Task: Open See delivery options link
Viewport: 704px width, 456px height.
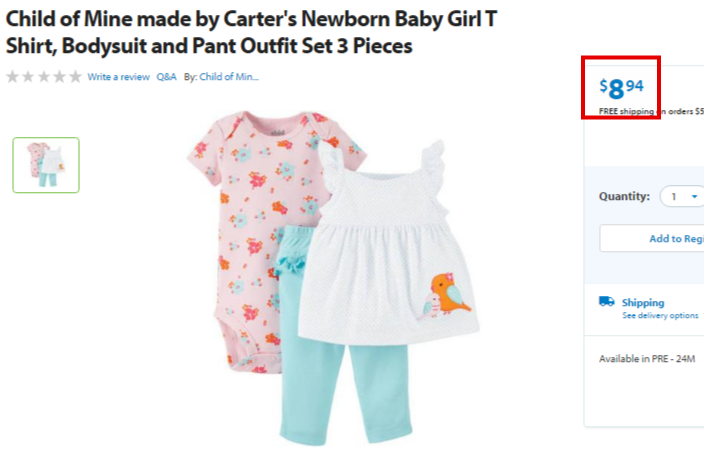Action: 660,316
